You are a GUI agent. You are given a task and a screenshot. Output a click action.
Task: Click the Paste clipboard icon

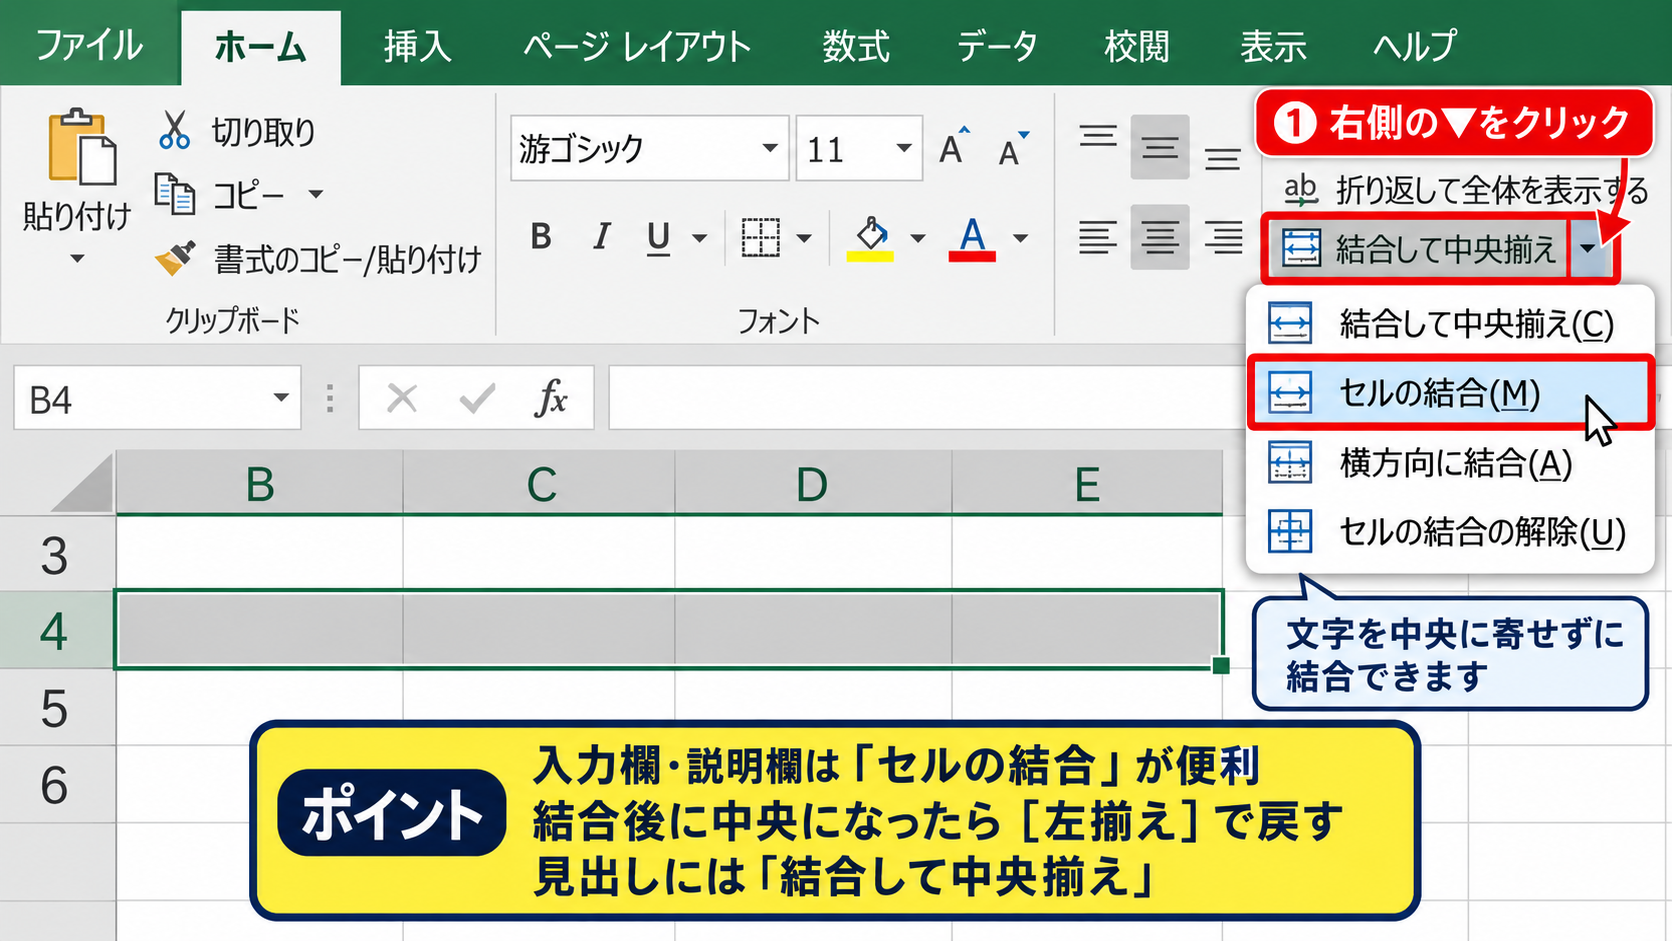point(81,148)
